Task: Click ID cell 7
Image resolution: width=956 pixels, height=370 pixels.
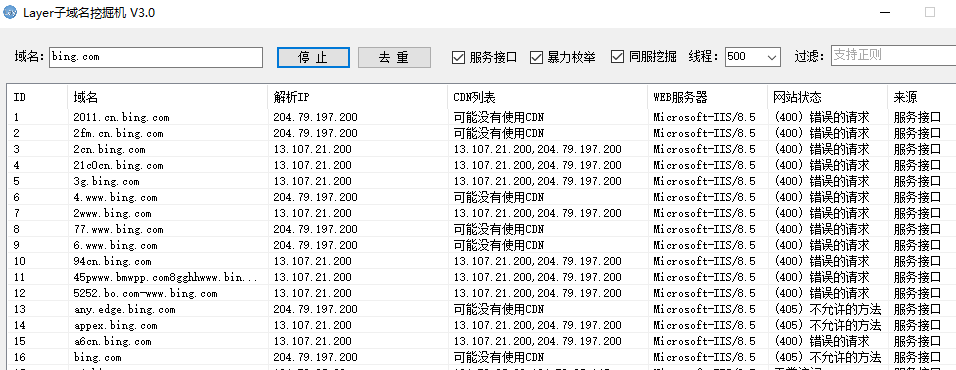Action: pos(16,213)
